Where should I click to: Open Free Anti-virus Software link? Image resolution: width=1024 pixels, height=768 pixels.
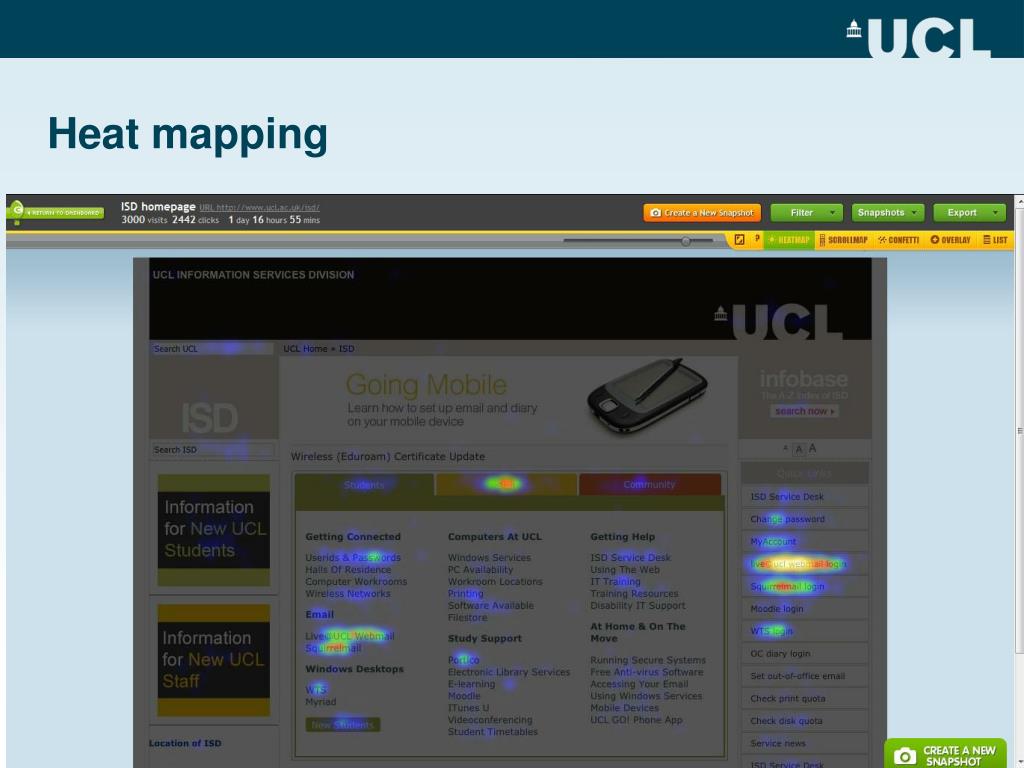[647, 672]
